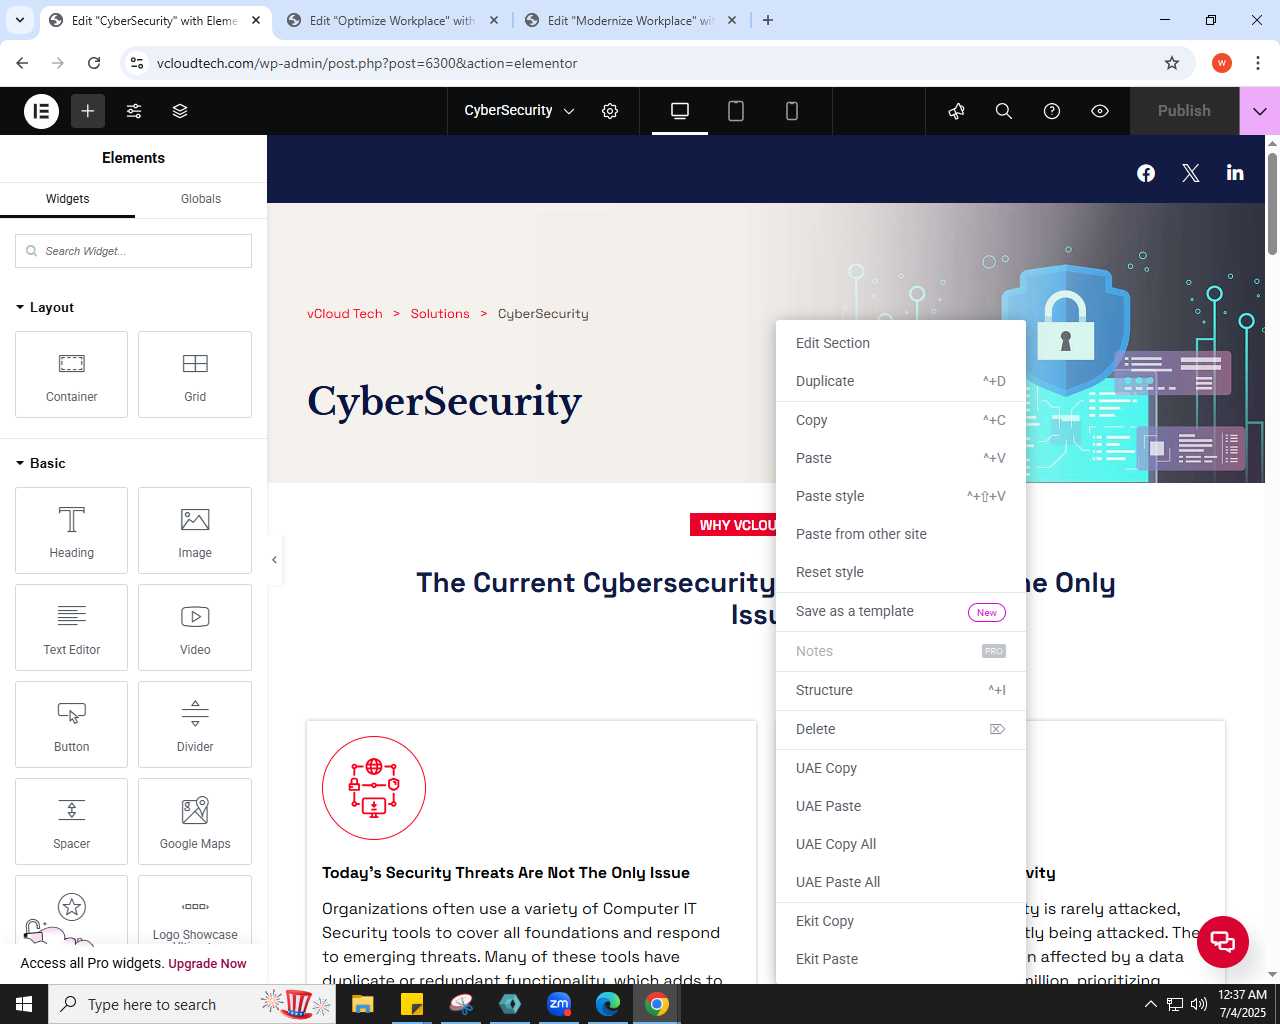Choose Reset style in context menu
Viewport: 1280px width, 1024px height.
(901, 572)
